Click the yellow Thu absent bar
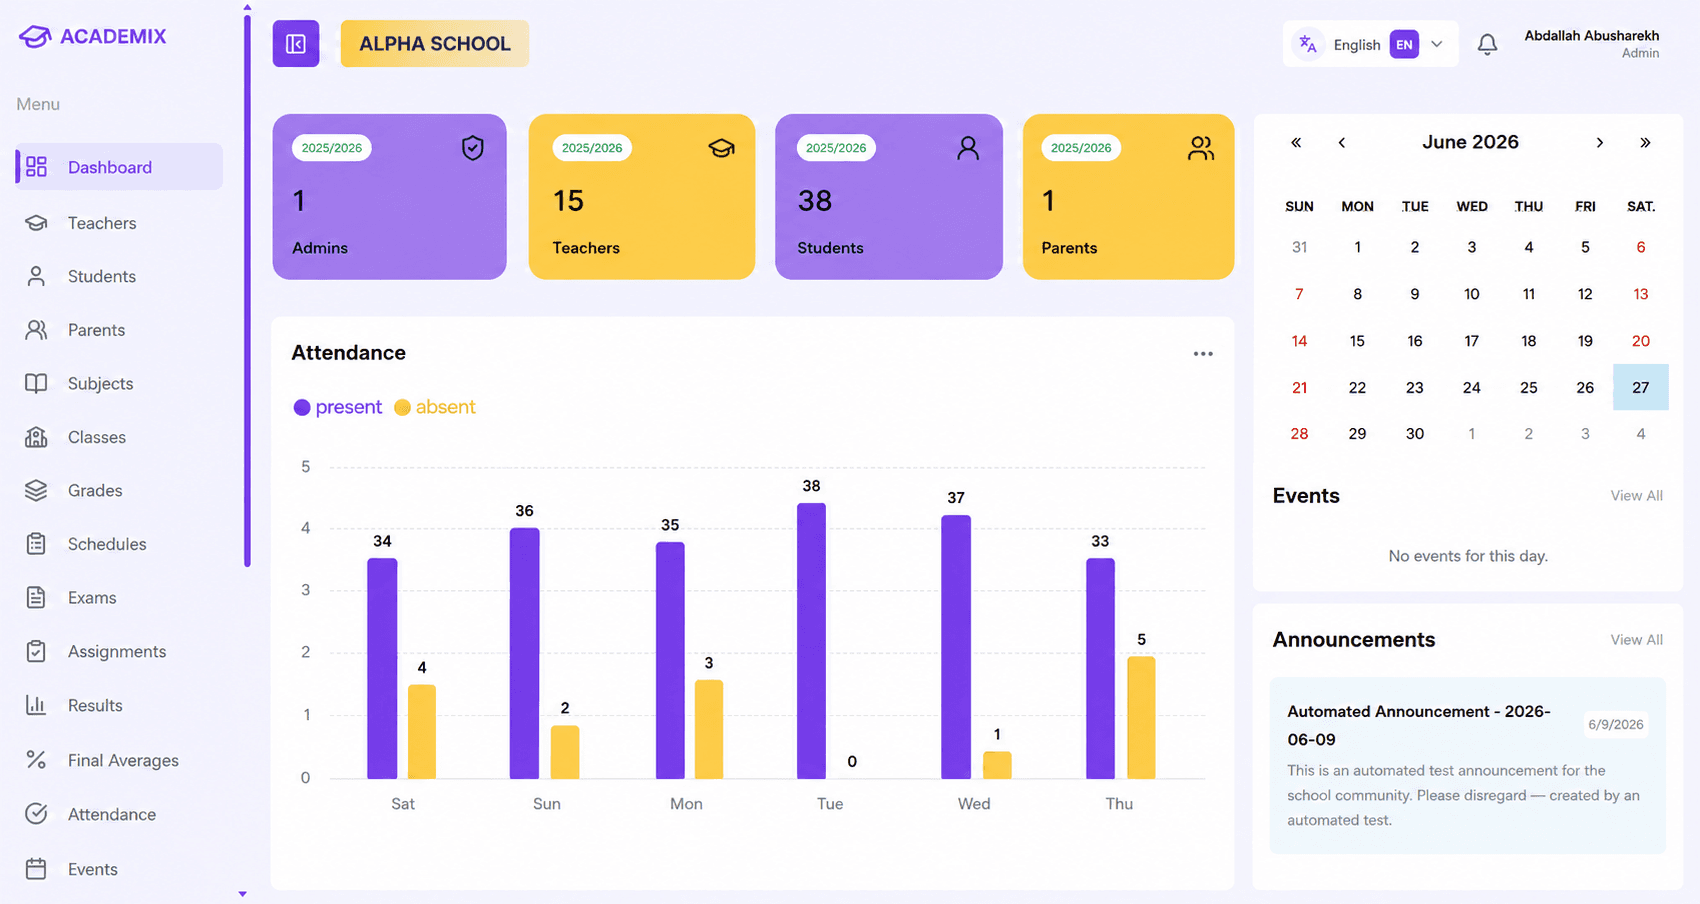Viewport: 1700px width, 904px height. coord(1141,718)
